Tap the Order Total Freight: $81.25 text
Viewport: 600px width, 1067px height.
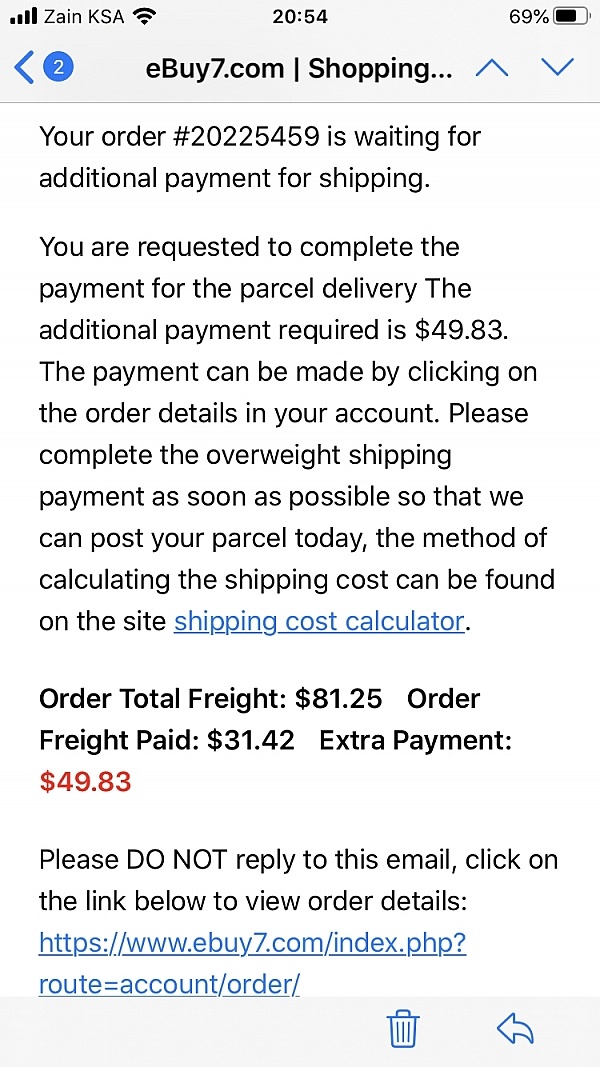[210, 698]
